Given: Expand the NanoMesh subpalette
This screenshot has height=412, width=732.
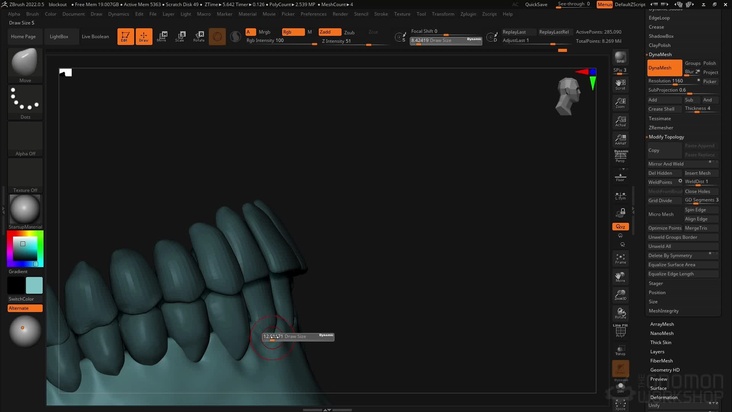Looking at the screenshot, I should pyautogui.click(x=662, y=334).
